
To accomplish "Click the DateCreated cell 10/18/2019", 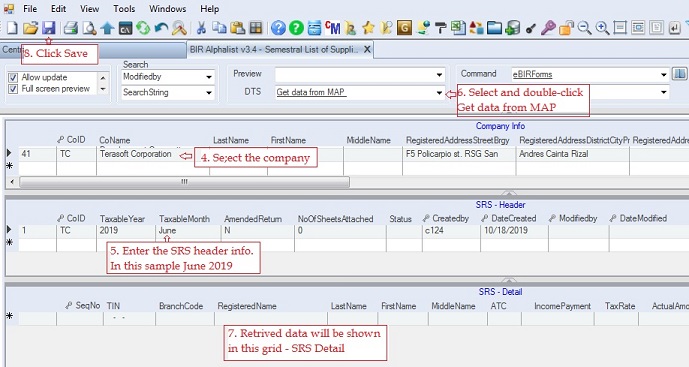I will tap(514, 231).
